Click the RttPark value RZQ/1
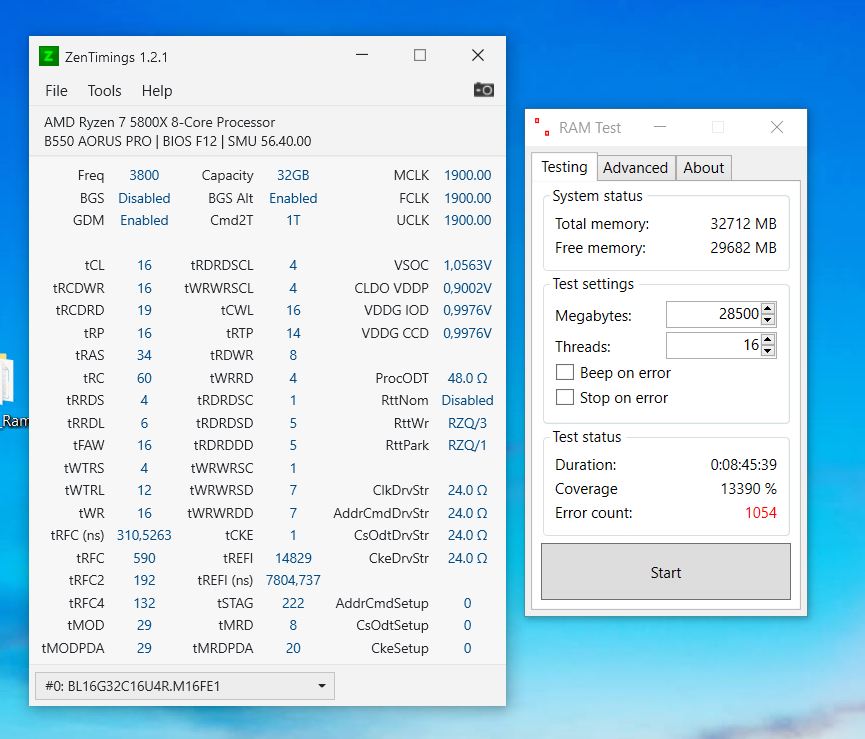 point(467,445)
